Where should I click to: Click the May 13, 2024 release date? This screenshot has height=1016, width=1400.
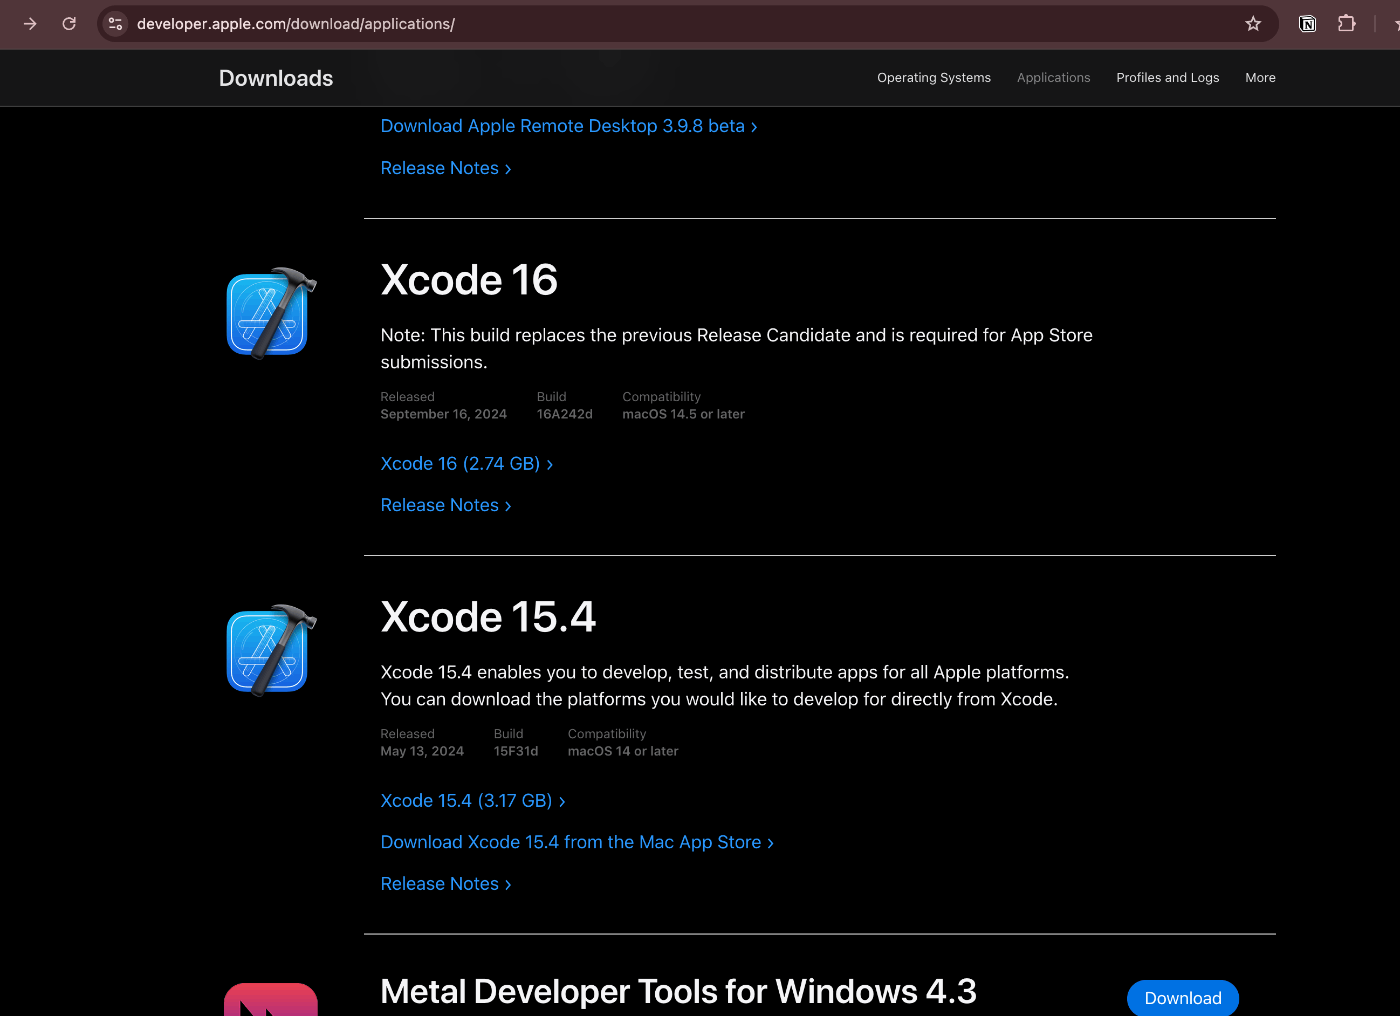click(x=422, y=751)
